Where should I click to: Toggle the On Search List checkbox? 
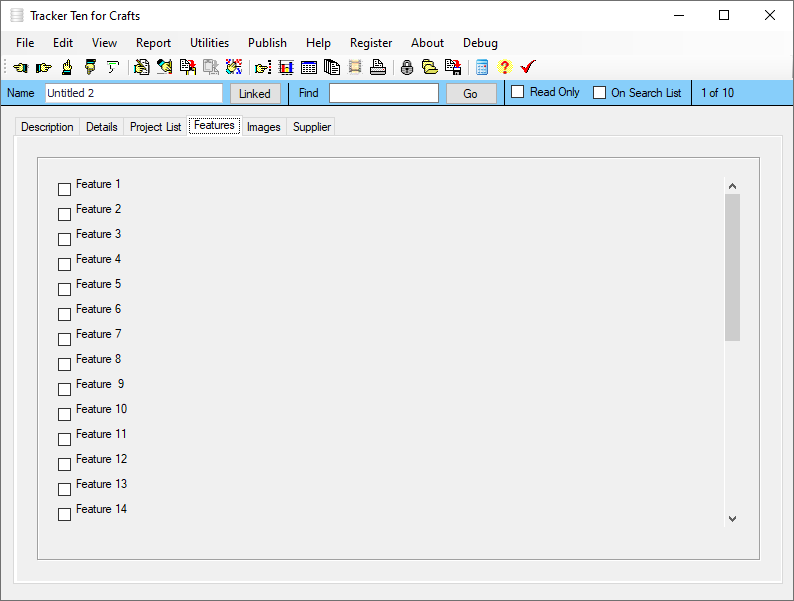point(600,93)
